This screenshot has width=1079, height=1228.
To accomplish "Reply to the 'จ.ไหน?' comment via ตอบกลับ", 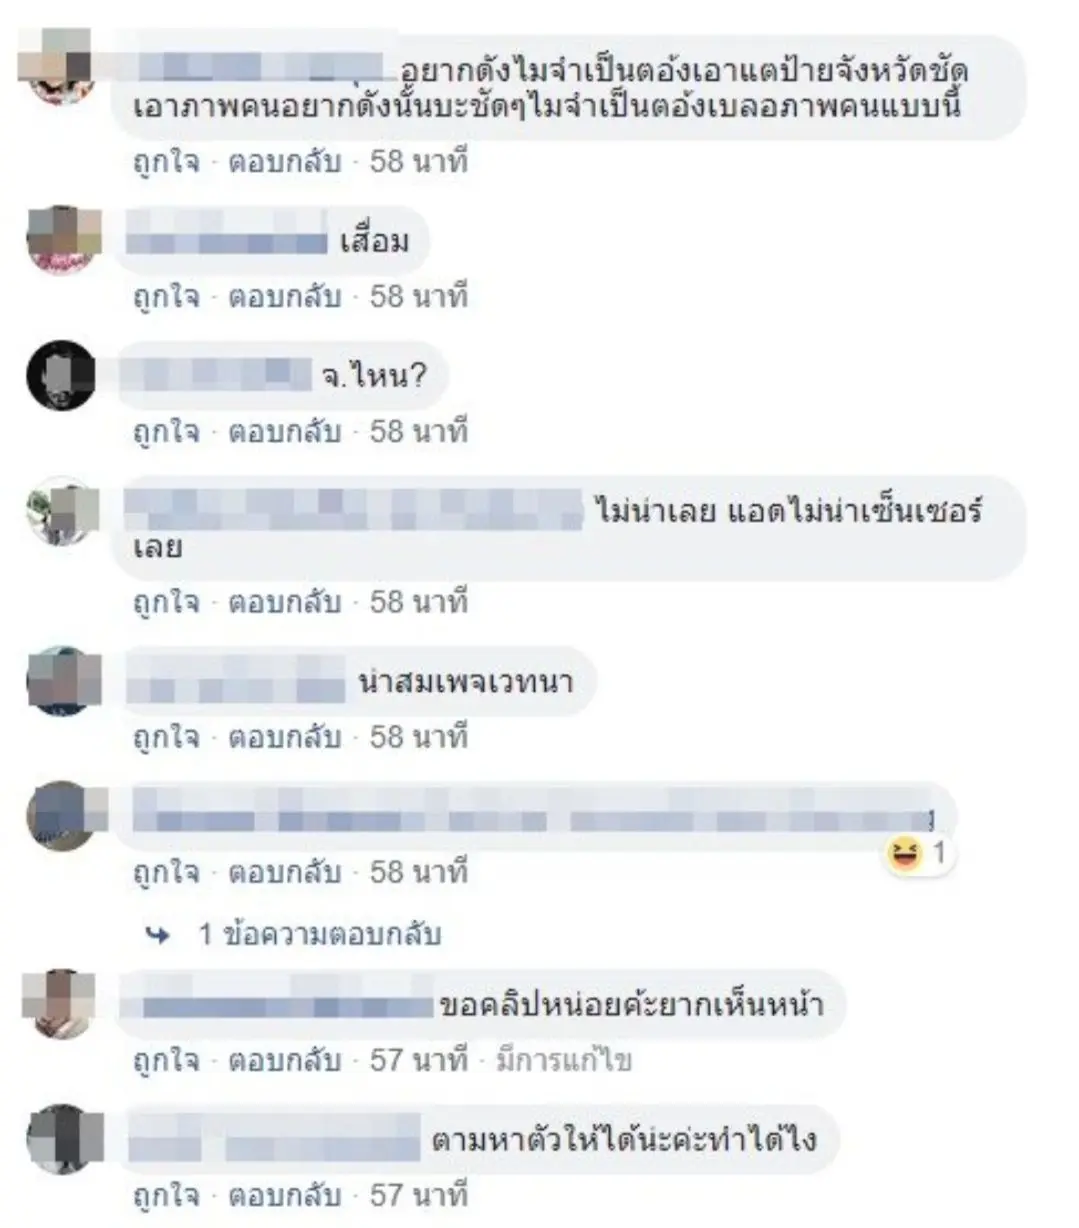I will pyautogui.click(x=285, y=432).
